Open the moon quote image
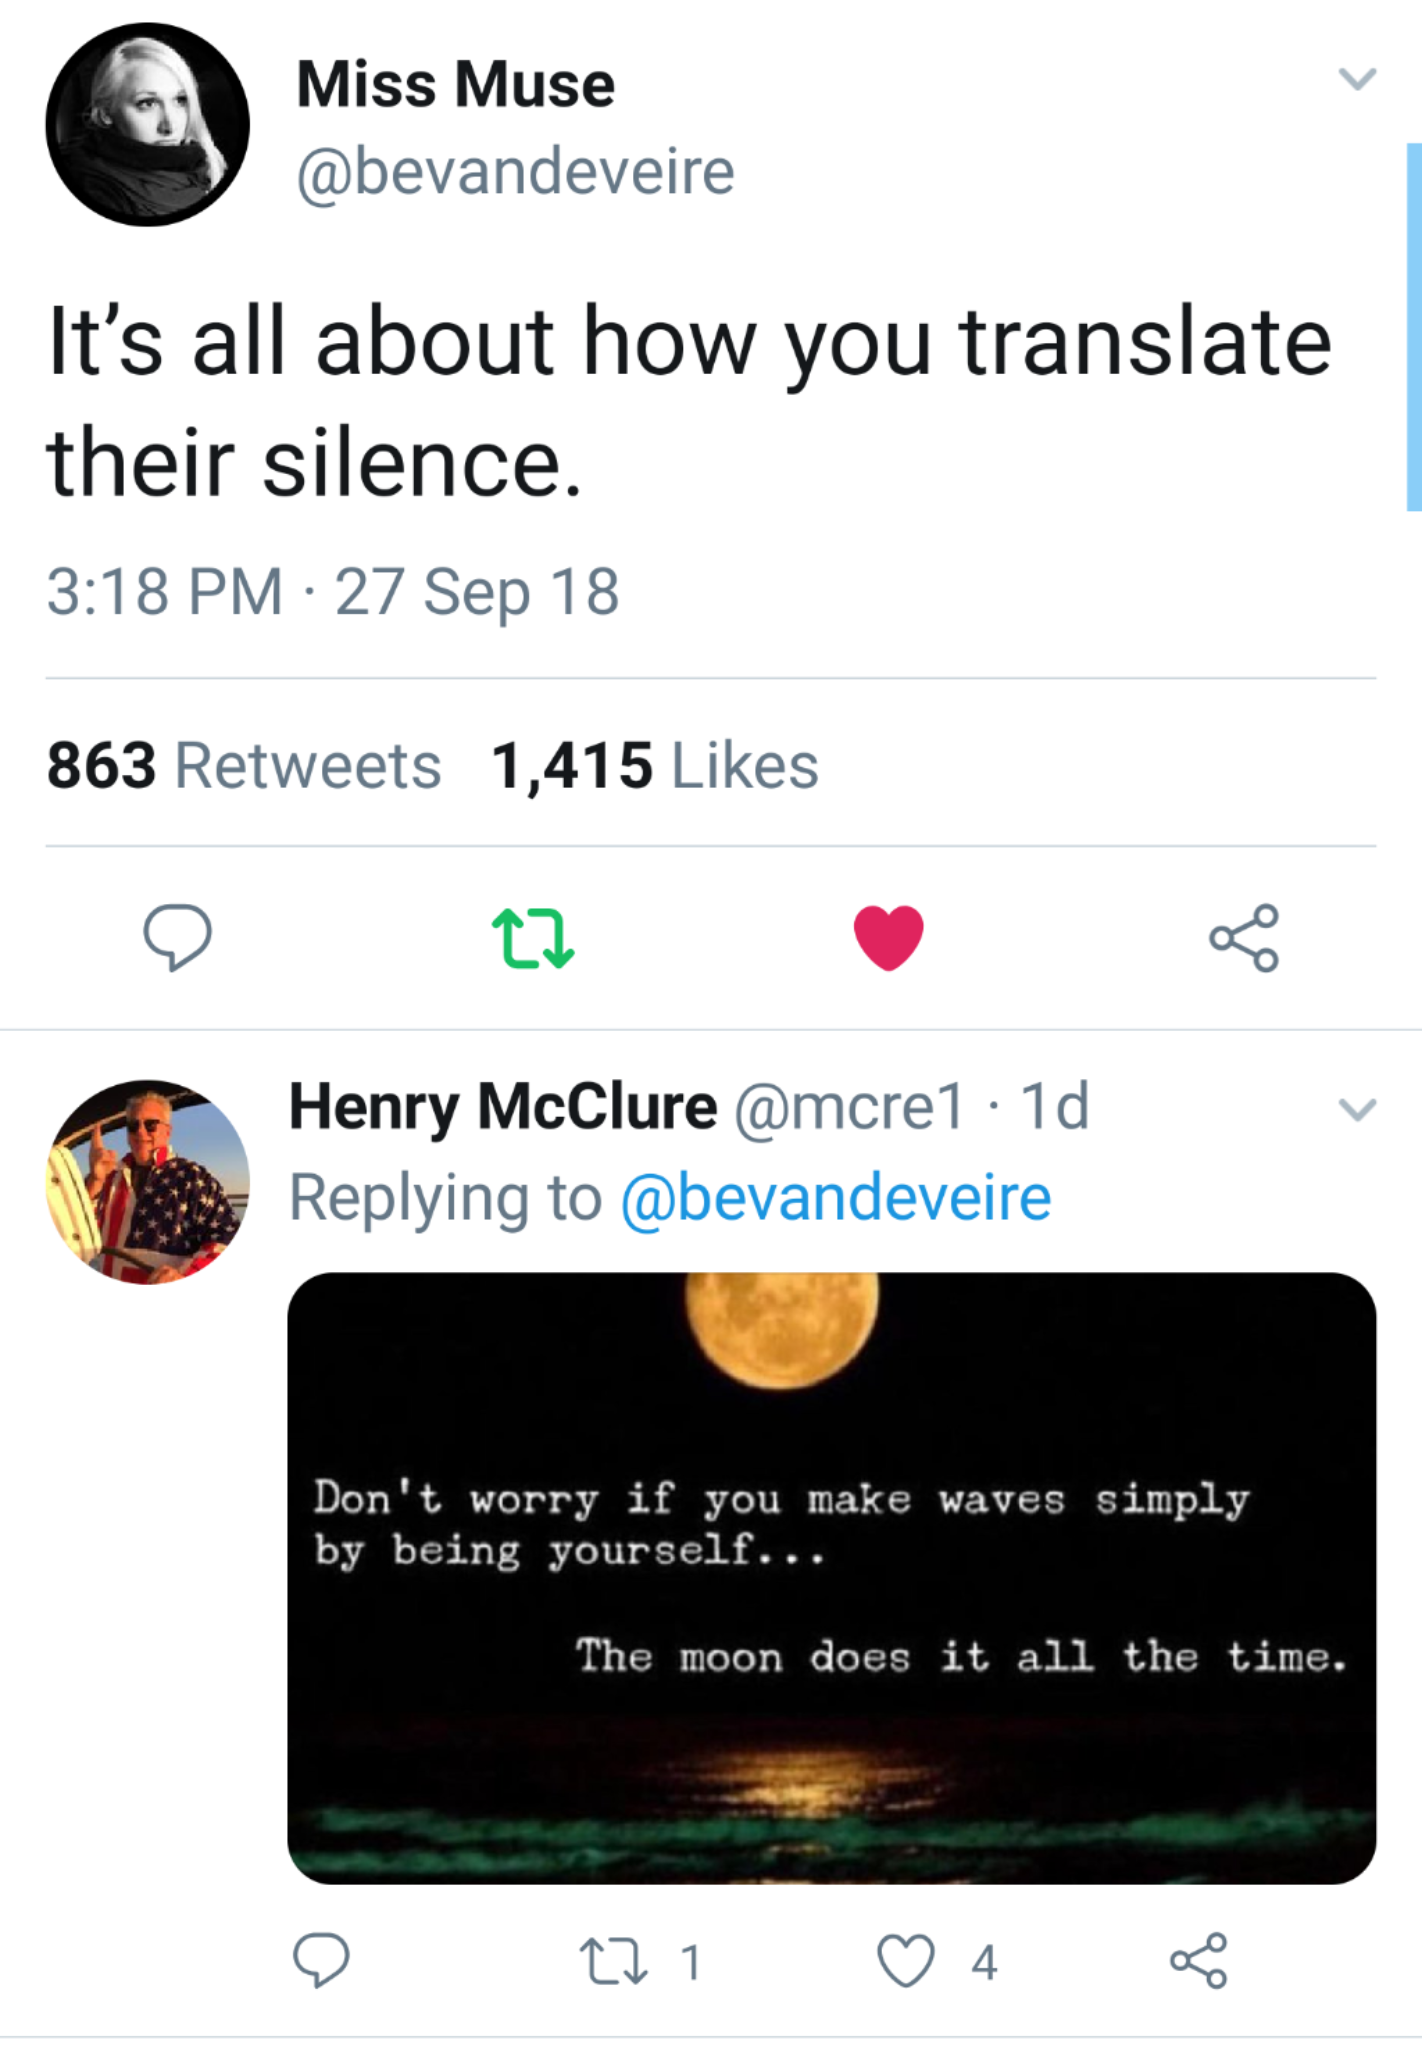Viewport: 1422px width, 2048px height. tap(831, 1578)
